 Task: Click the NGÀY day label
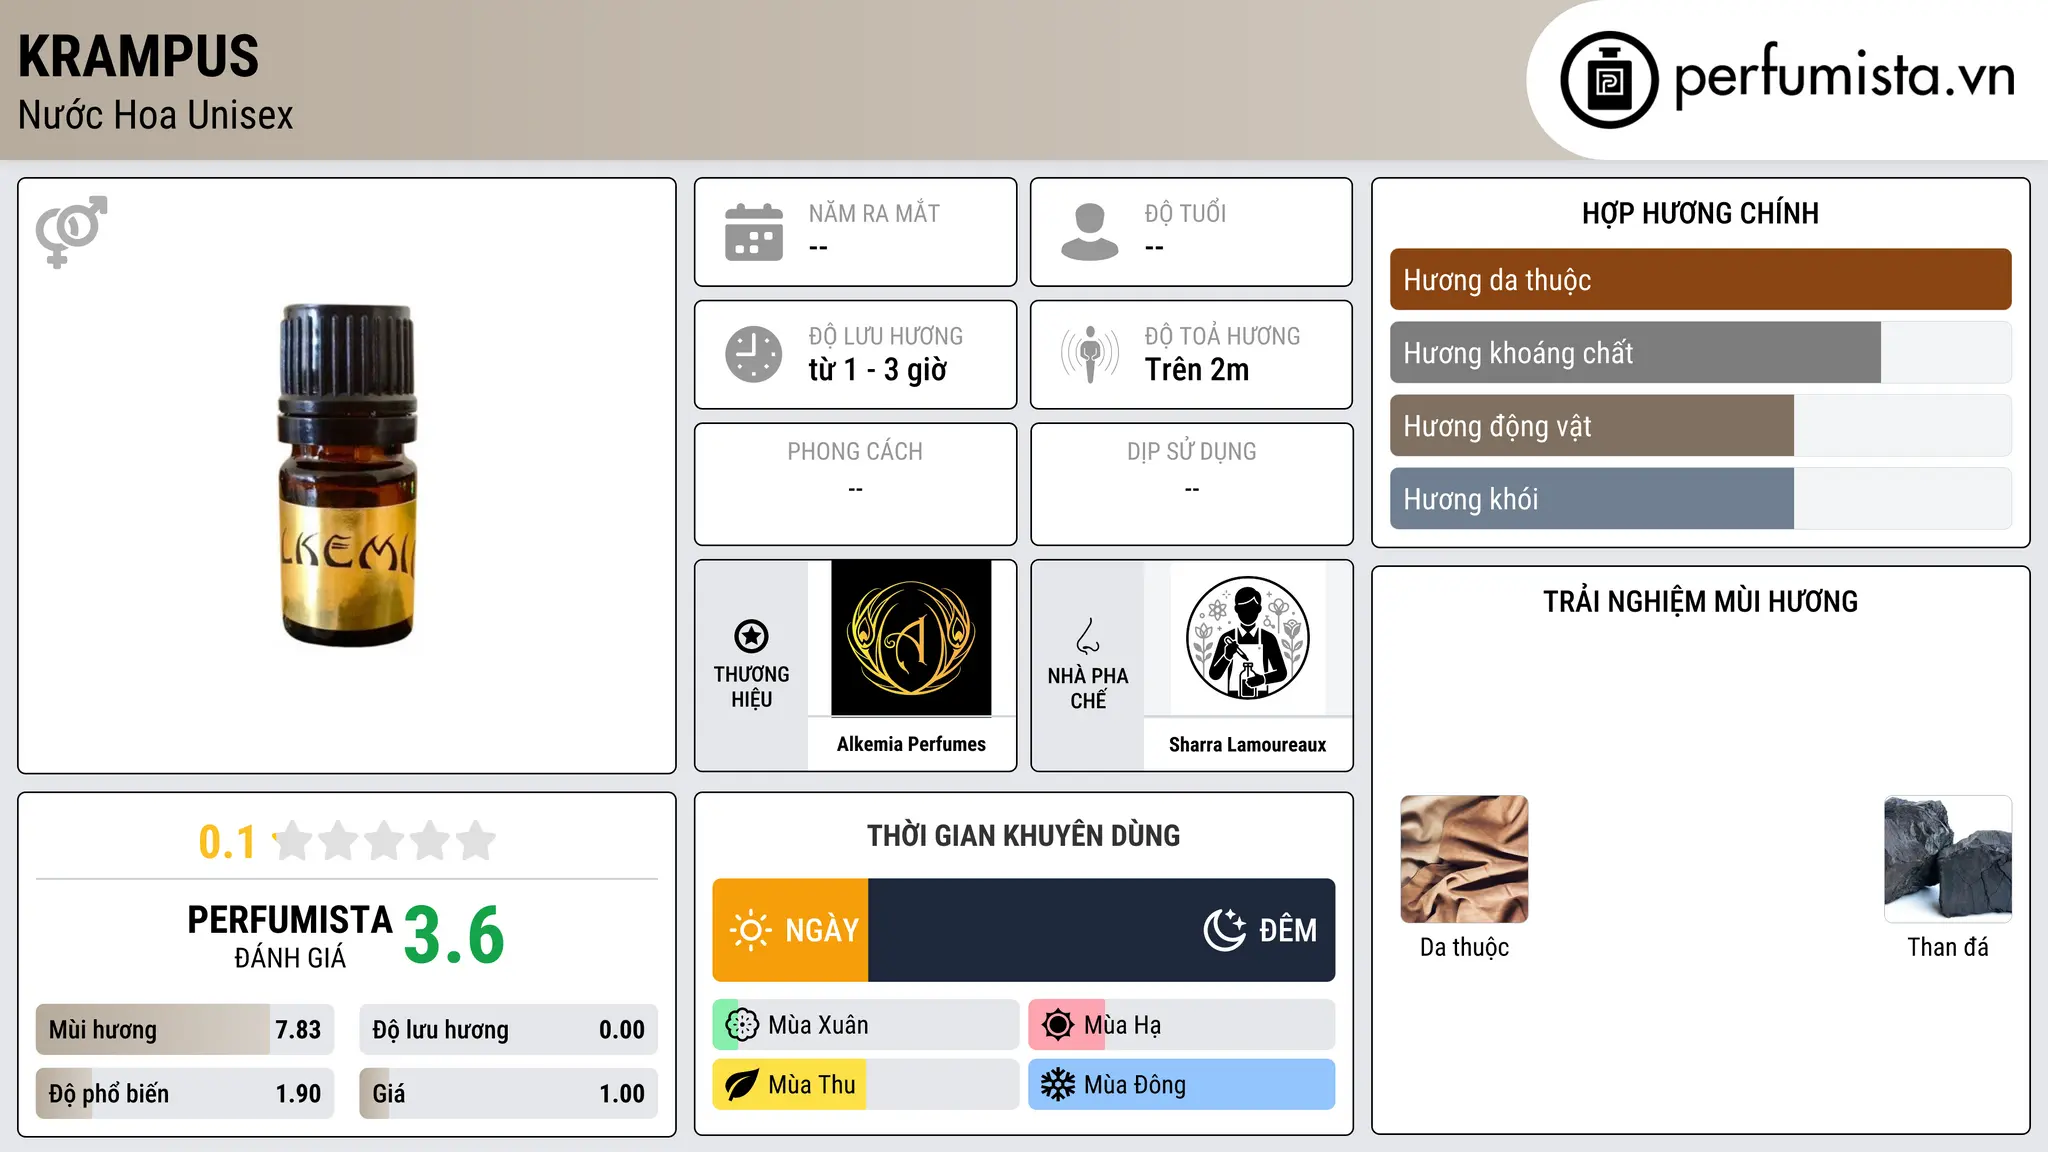[x=822, y=930]
